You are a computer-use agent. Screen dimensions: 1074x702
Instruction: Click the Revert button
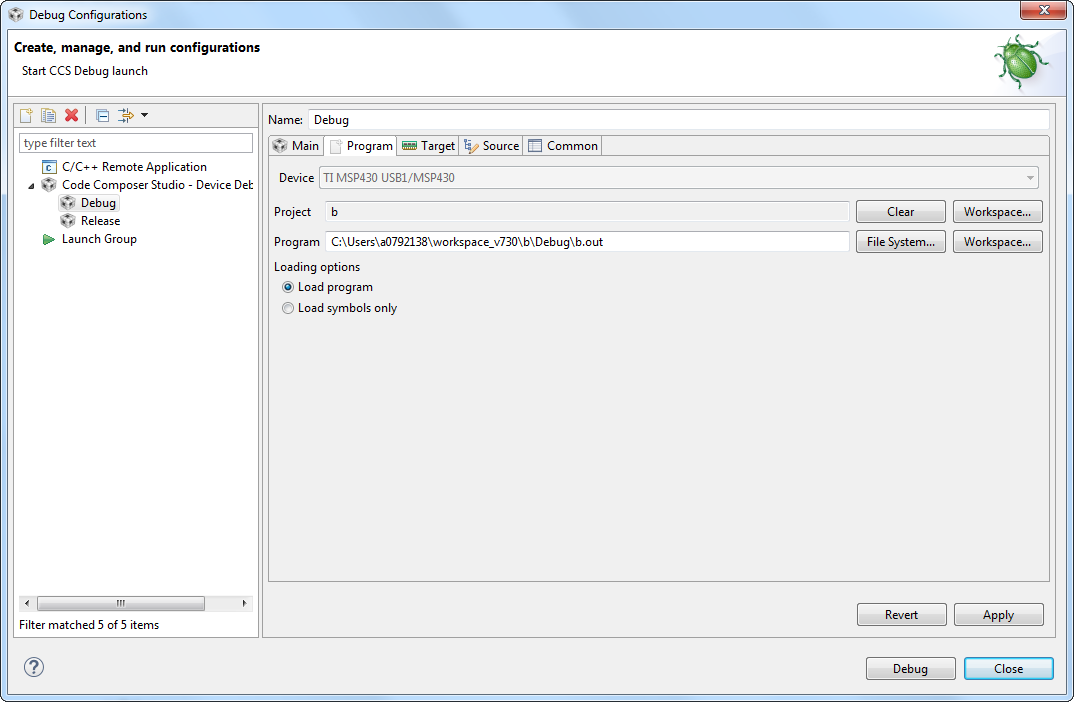pyautogui.click(x=901, y=615)
